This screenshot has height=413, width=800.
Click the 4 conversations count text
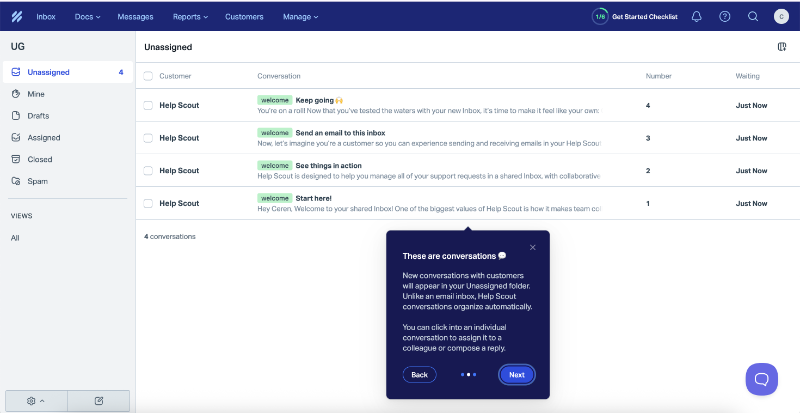tap(170, 236)
